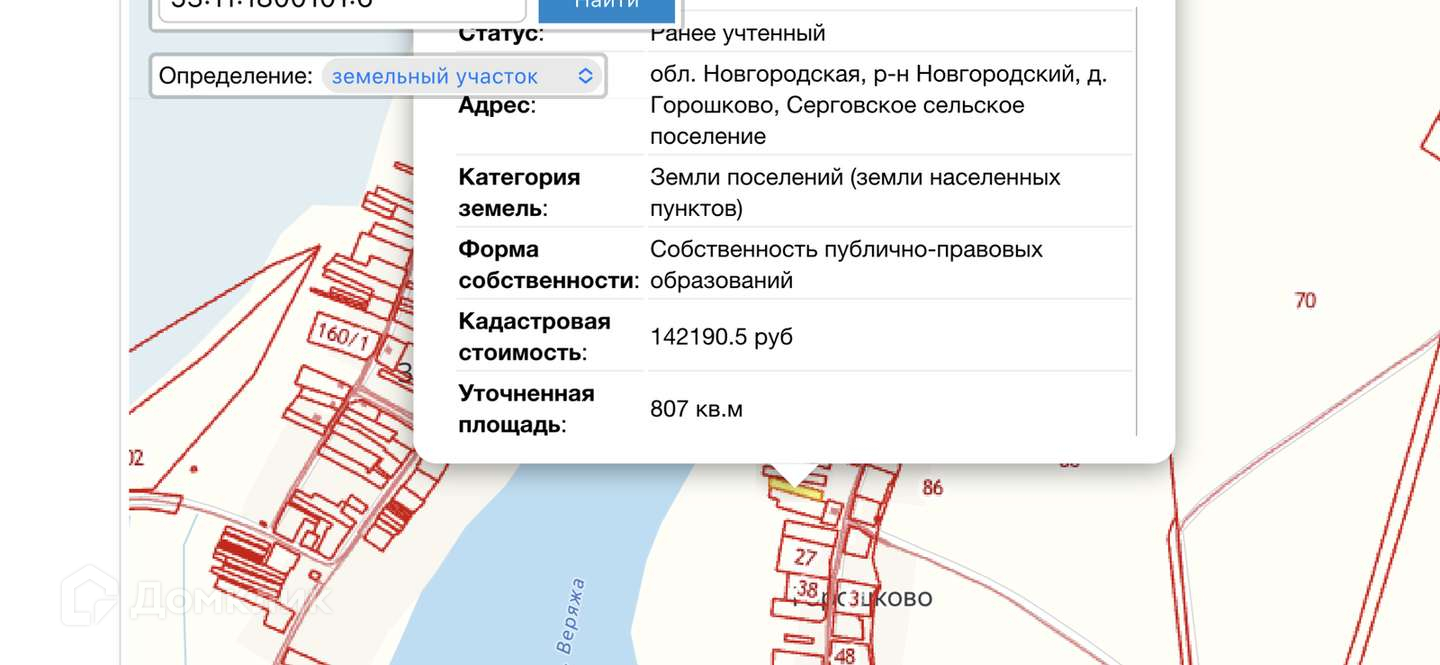Click the Горошково village name label

click(x=862, y=599)
